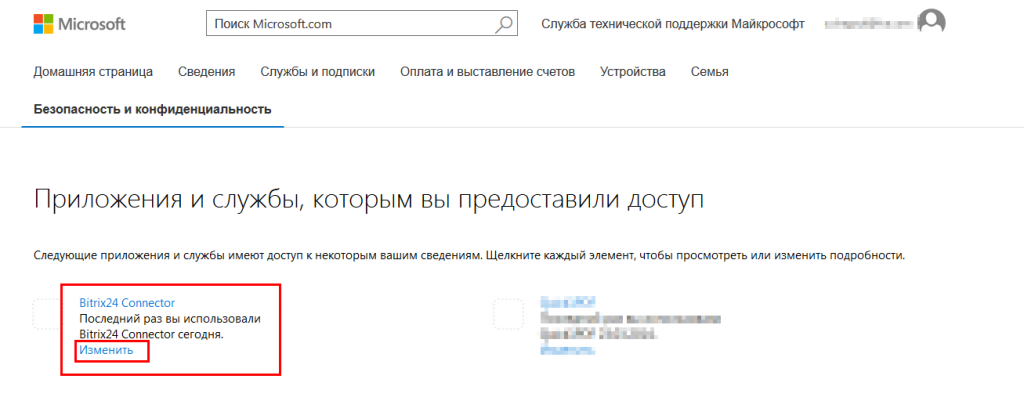Go to Домашняя страница tab
This screenshot has height=408, width=1024.
[x=93, y=72]
